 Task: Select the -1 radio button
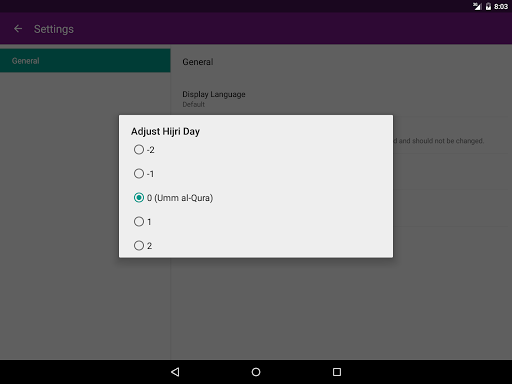(x=139, y=174)
